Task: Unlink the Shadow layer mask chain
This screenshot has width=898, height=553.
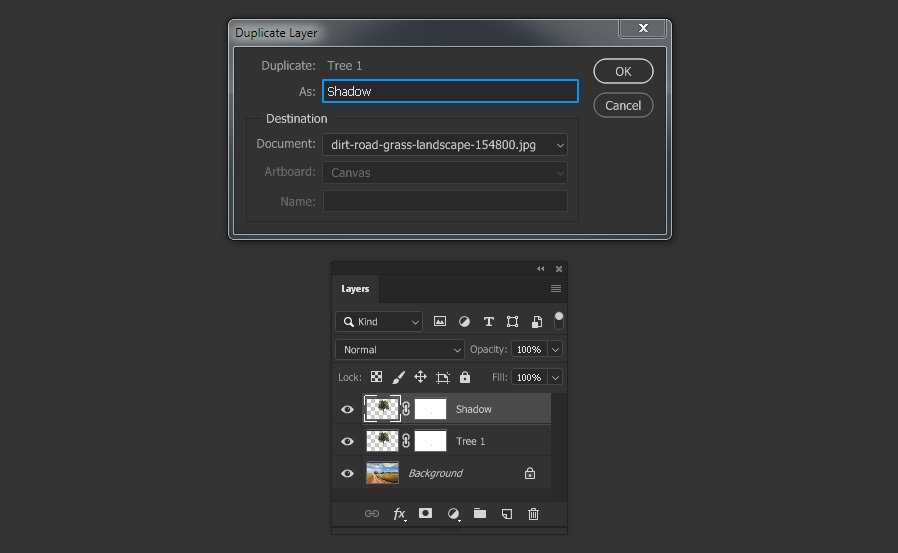Action: click(x=406, y=409)
